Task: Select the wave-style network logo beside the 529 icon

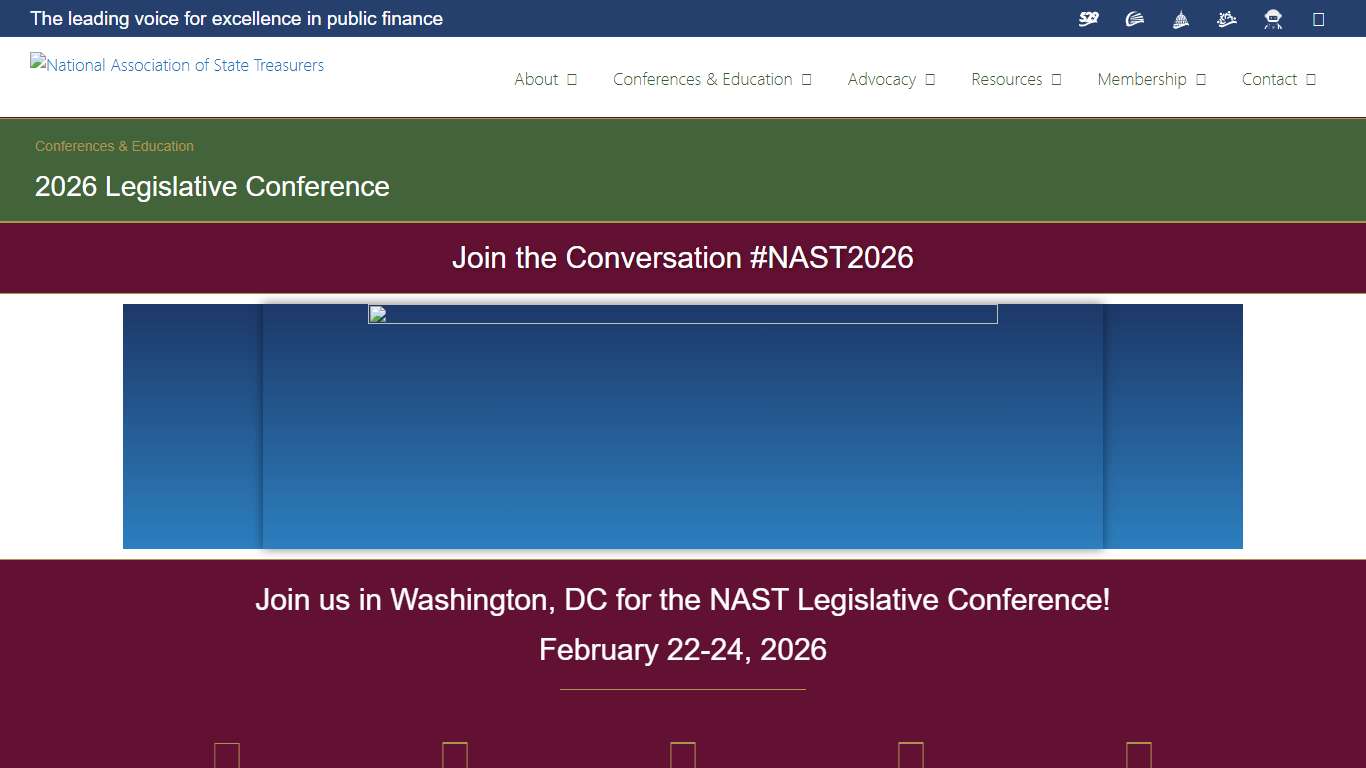Action: pyautogui.click(x=1135, y=18)
